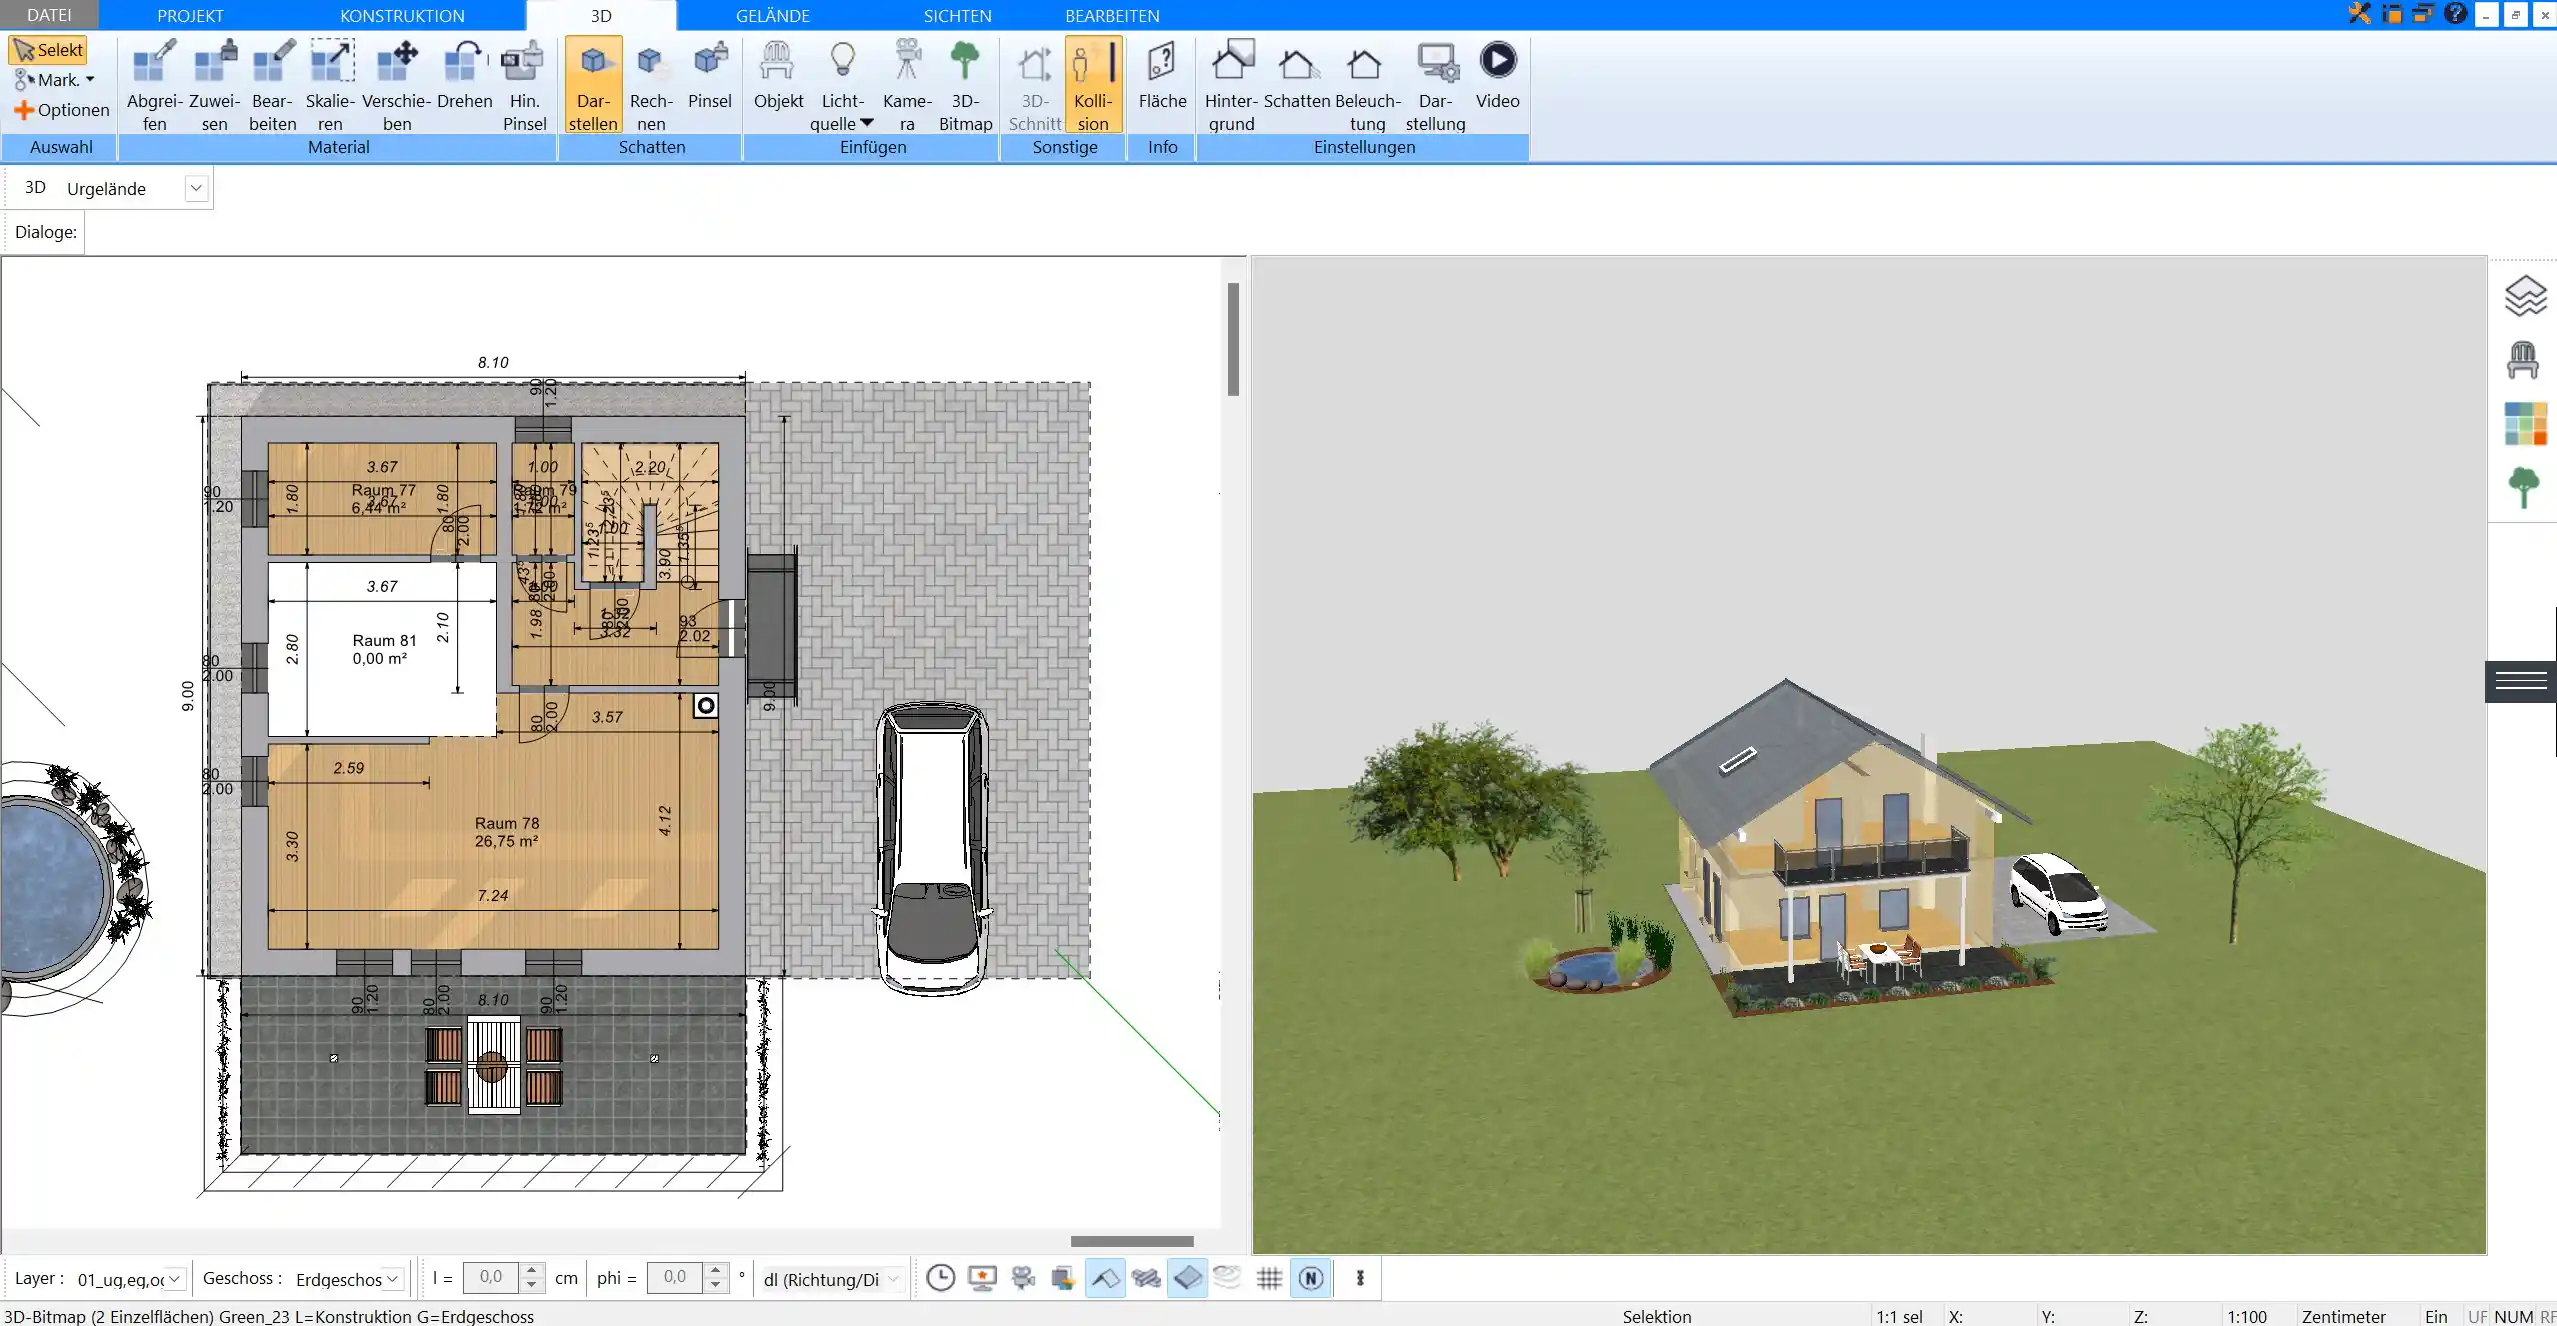Toggle the terrain contour visibility button
The height and width of the screenshot is (1326, 2557).
[1228, 1277]
